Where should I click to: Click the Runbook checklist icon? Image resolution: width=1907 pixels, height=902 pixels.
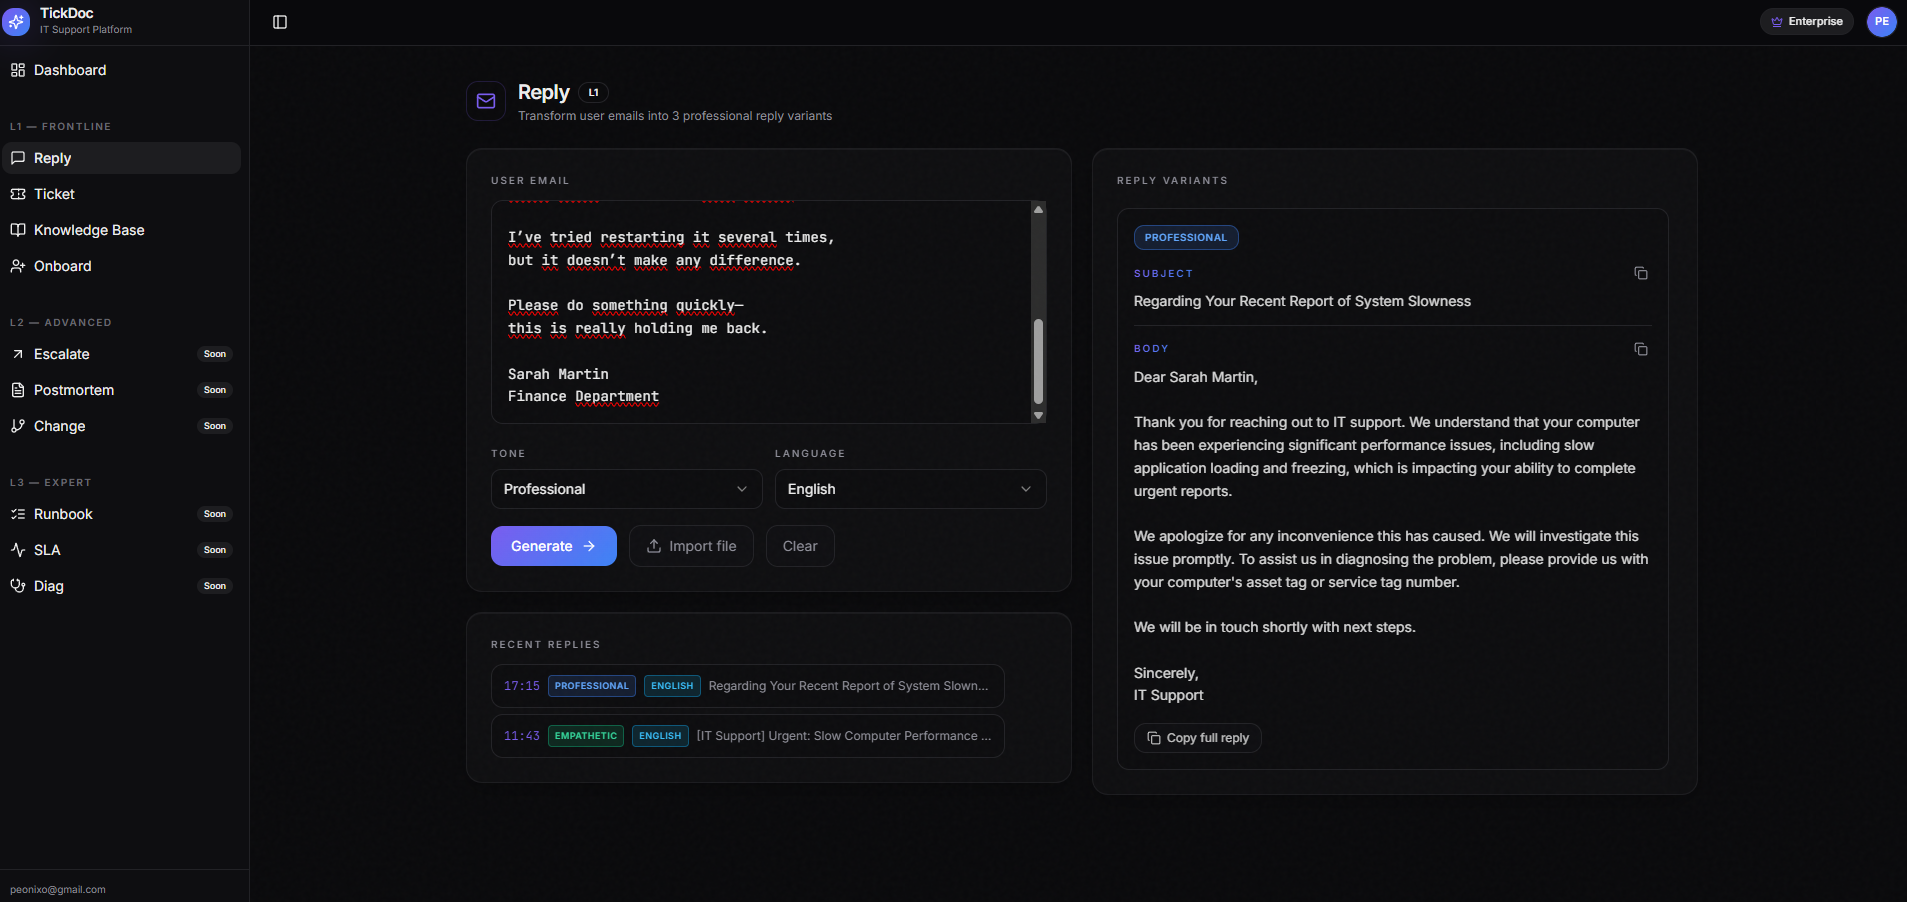coord(18,514)
